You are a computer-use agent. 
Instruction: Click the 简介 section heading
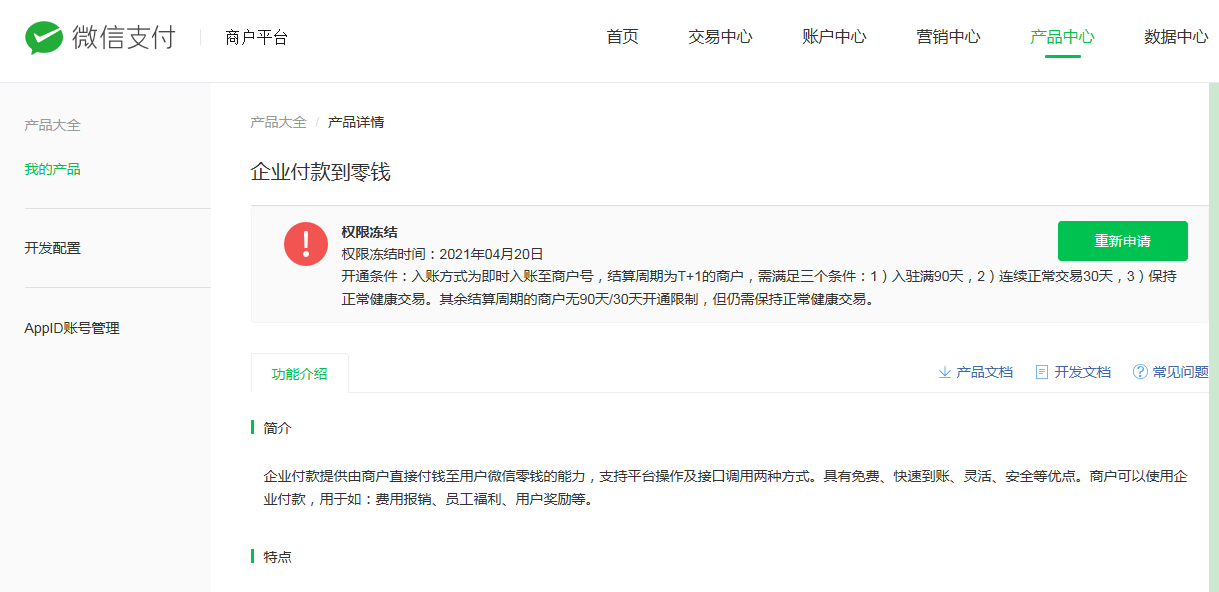[277, 428]
